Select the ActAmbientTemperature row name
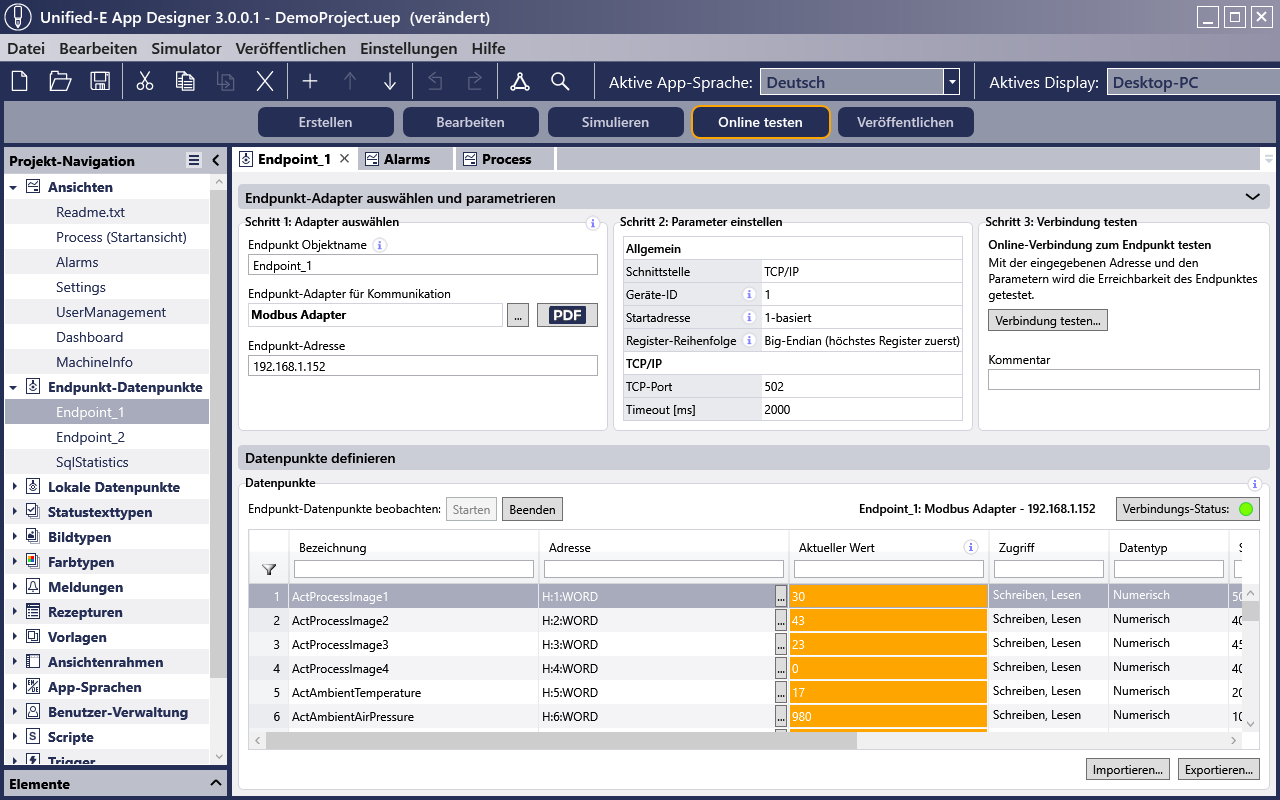 pos(356,692)
